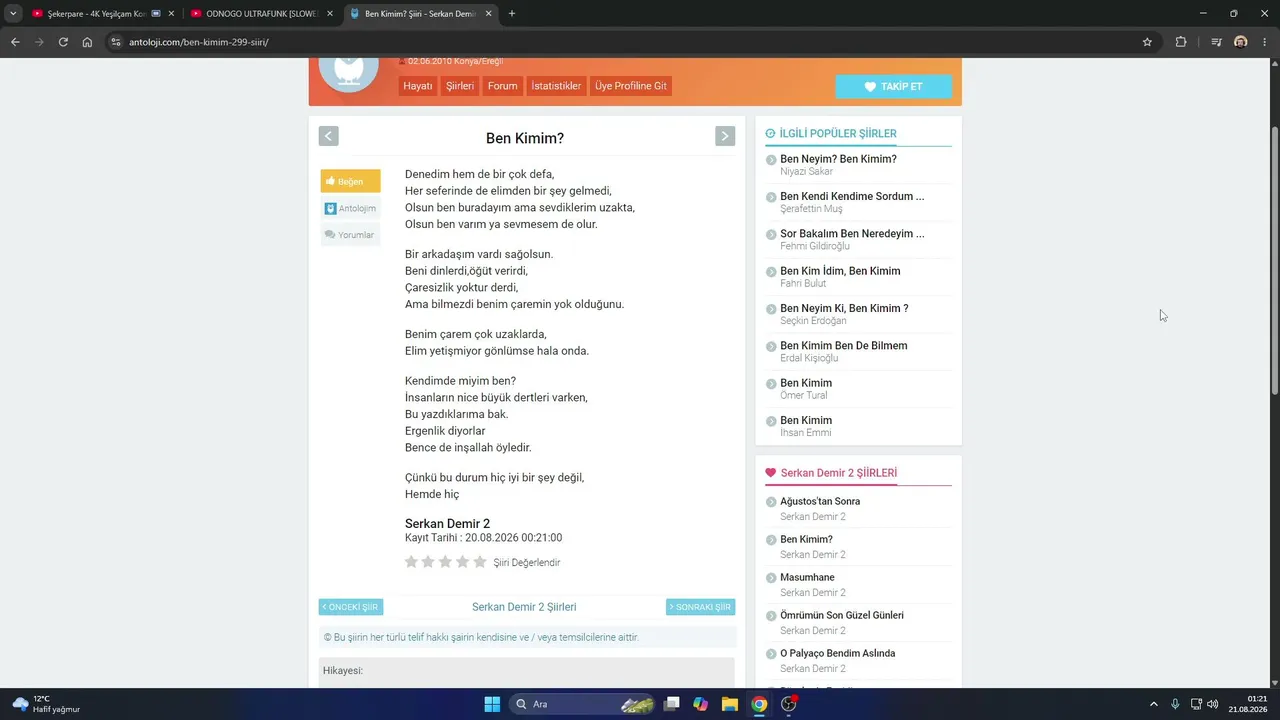Rate the poem one star
The height and width of the screenshot is (720, 1280).
point(411,562)
